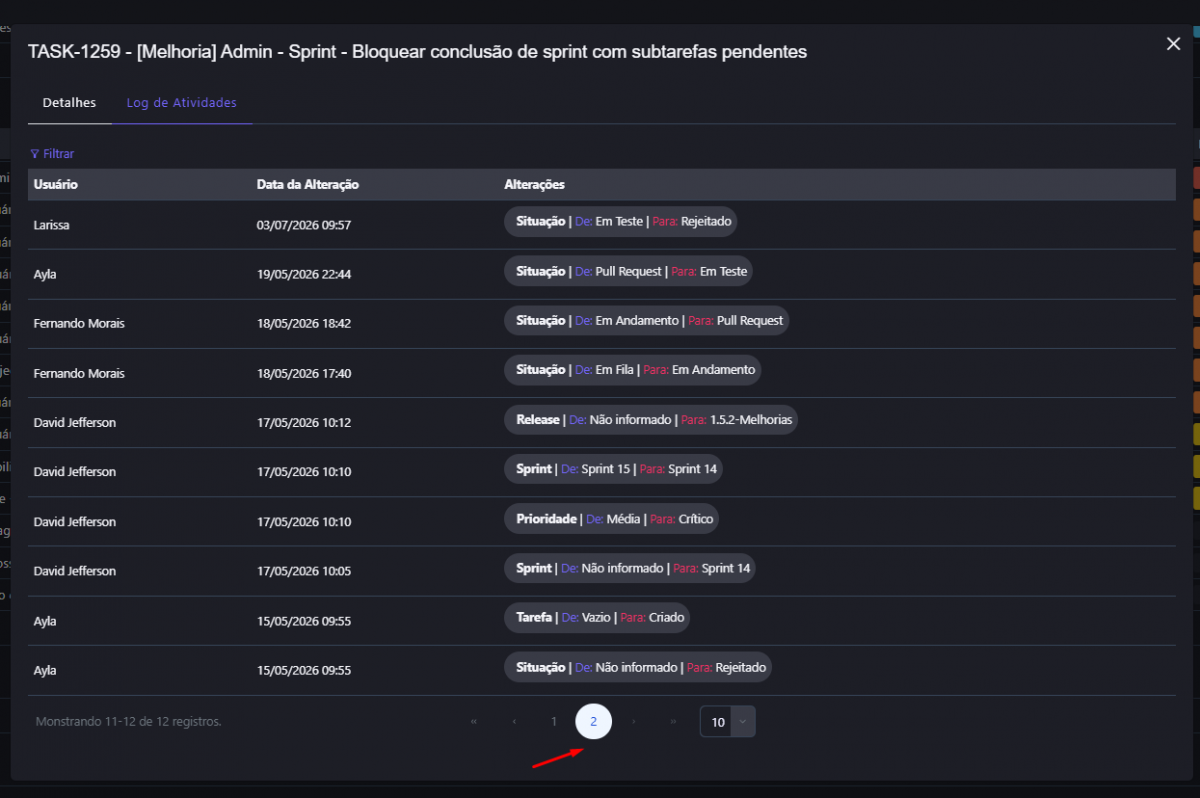Click Sprint chip Sprint 15 to Sprint 14
This screenshot has height=798, width=1200.
tap(613, 469)
